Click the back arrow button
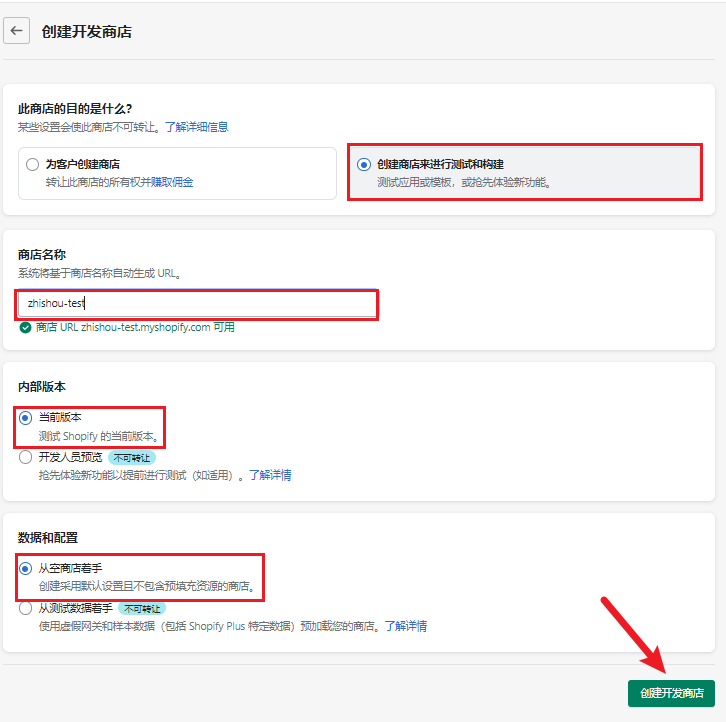726x722 pixels. [x=17, y=31]
